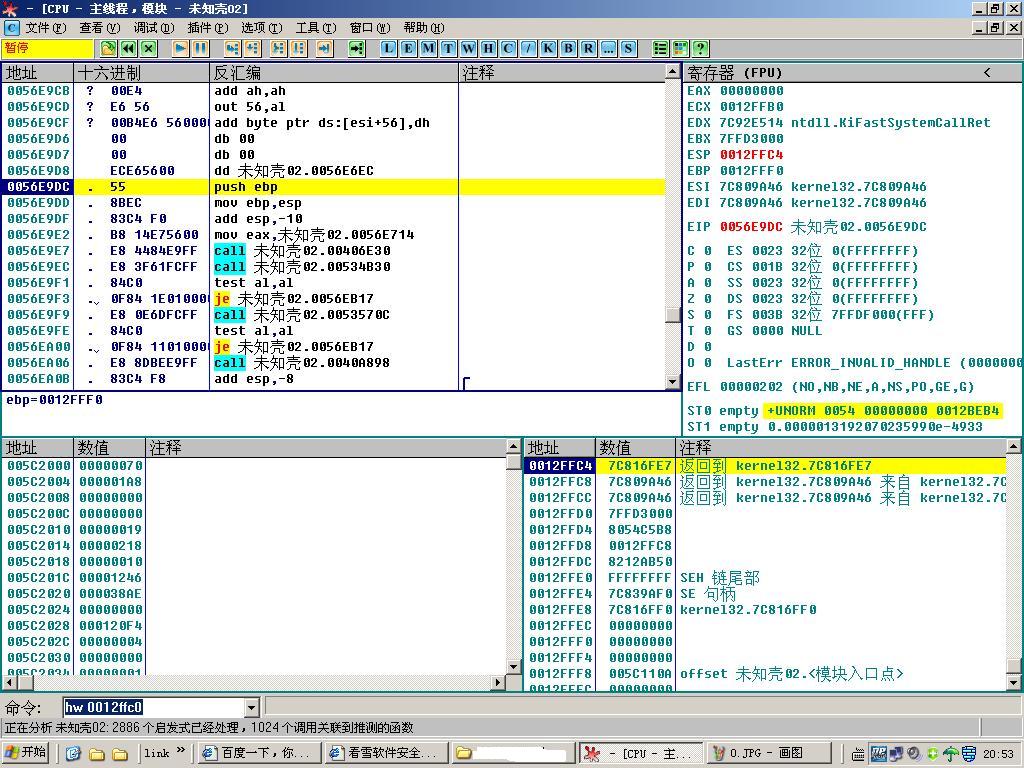
Task: Show Run trace with the ... button
Action: pyautogui.click(x=608, y=48)
